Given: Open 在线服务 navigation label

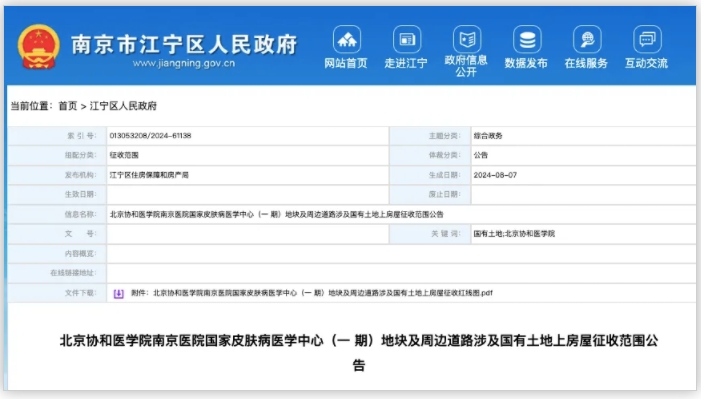Looking at the screenshot, I should coord(586,64).
